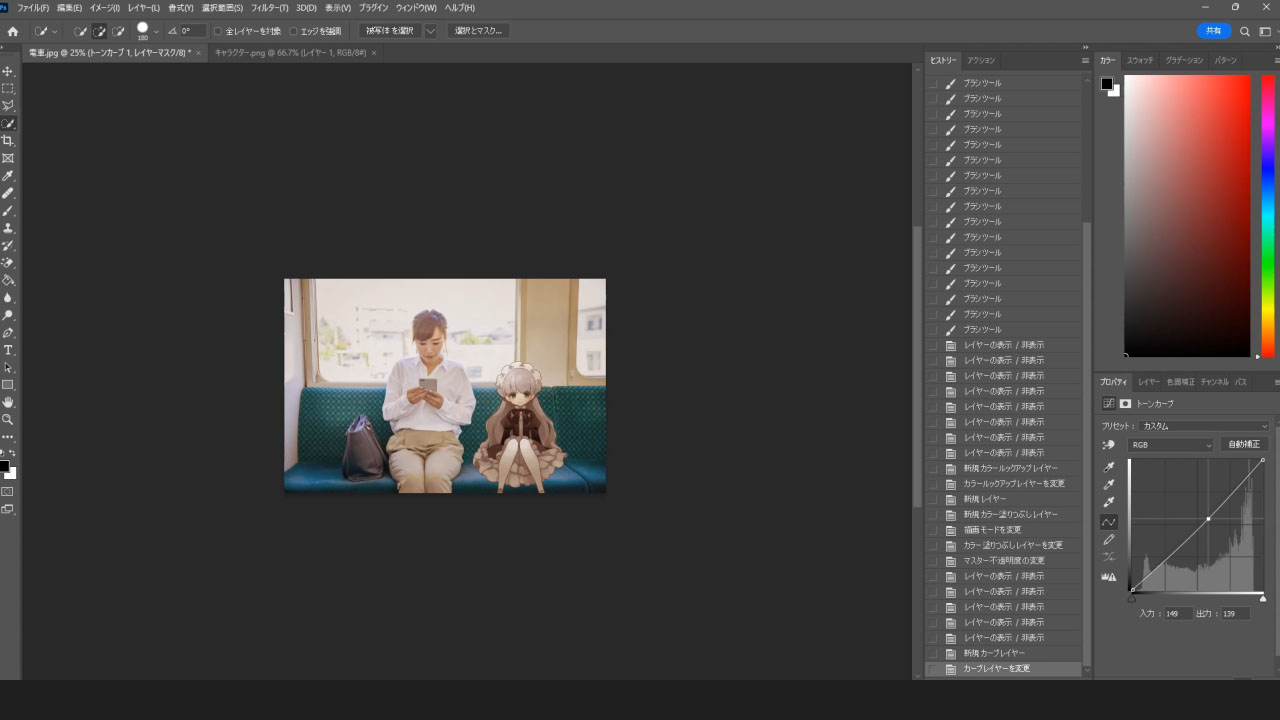
Task: Switch to the レイヤー panel tab
Action: point(1148,382)
